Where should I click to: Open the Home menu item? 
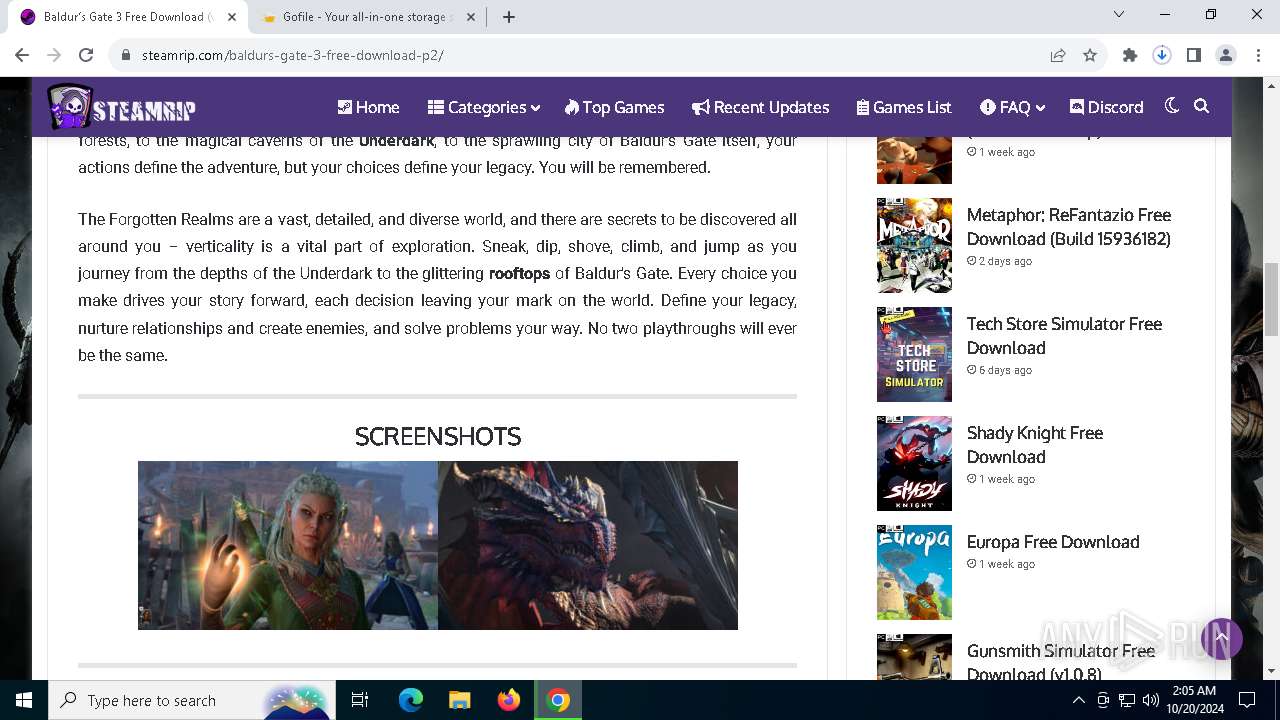click(x=368, y=107)
